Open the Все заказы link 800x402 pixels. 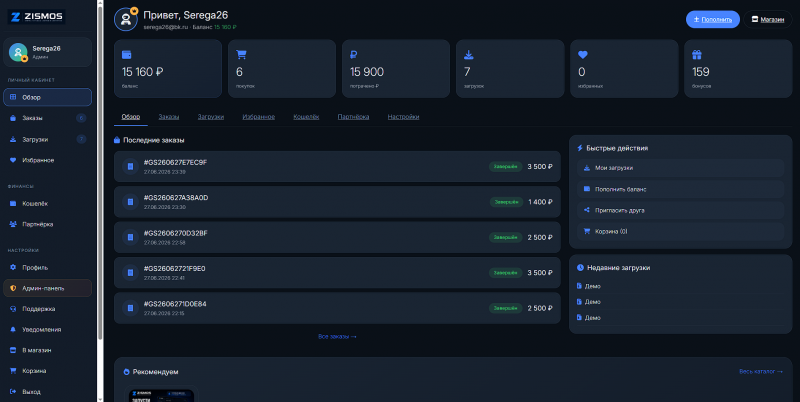(337, 337)
